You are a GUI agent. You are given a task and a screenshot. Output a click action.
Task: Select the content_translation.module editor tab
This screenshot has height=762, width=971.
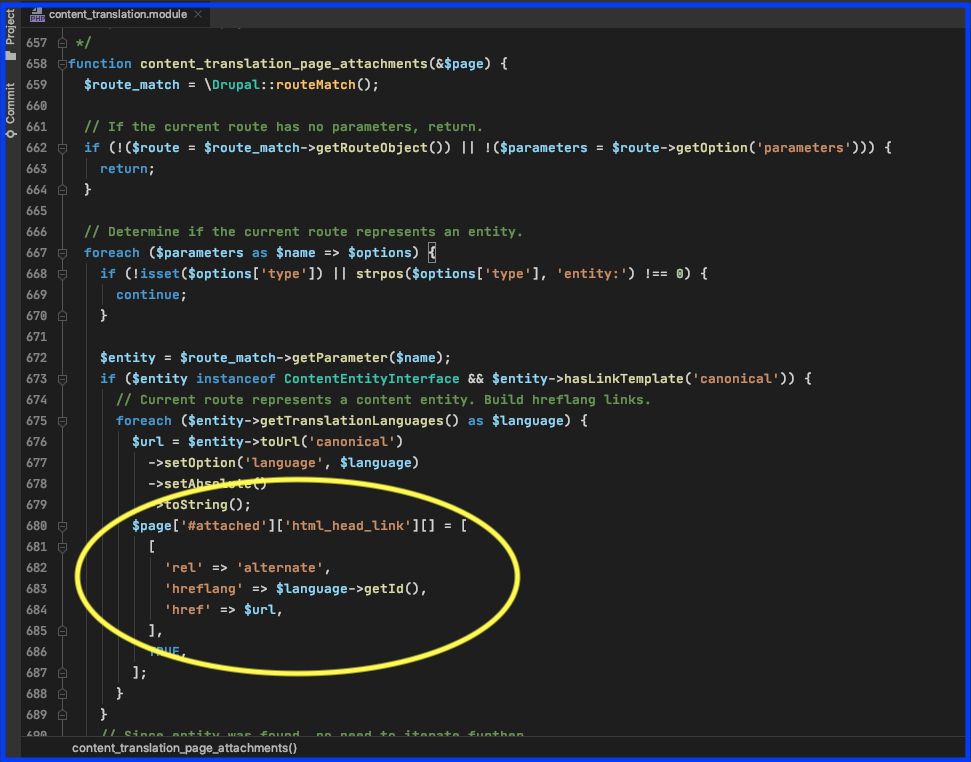point(118,14)
